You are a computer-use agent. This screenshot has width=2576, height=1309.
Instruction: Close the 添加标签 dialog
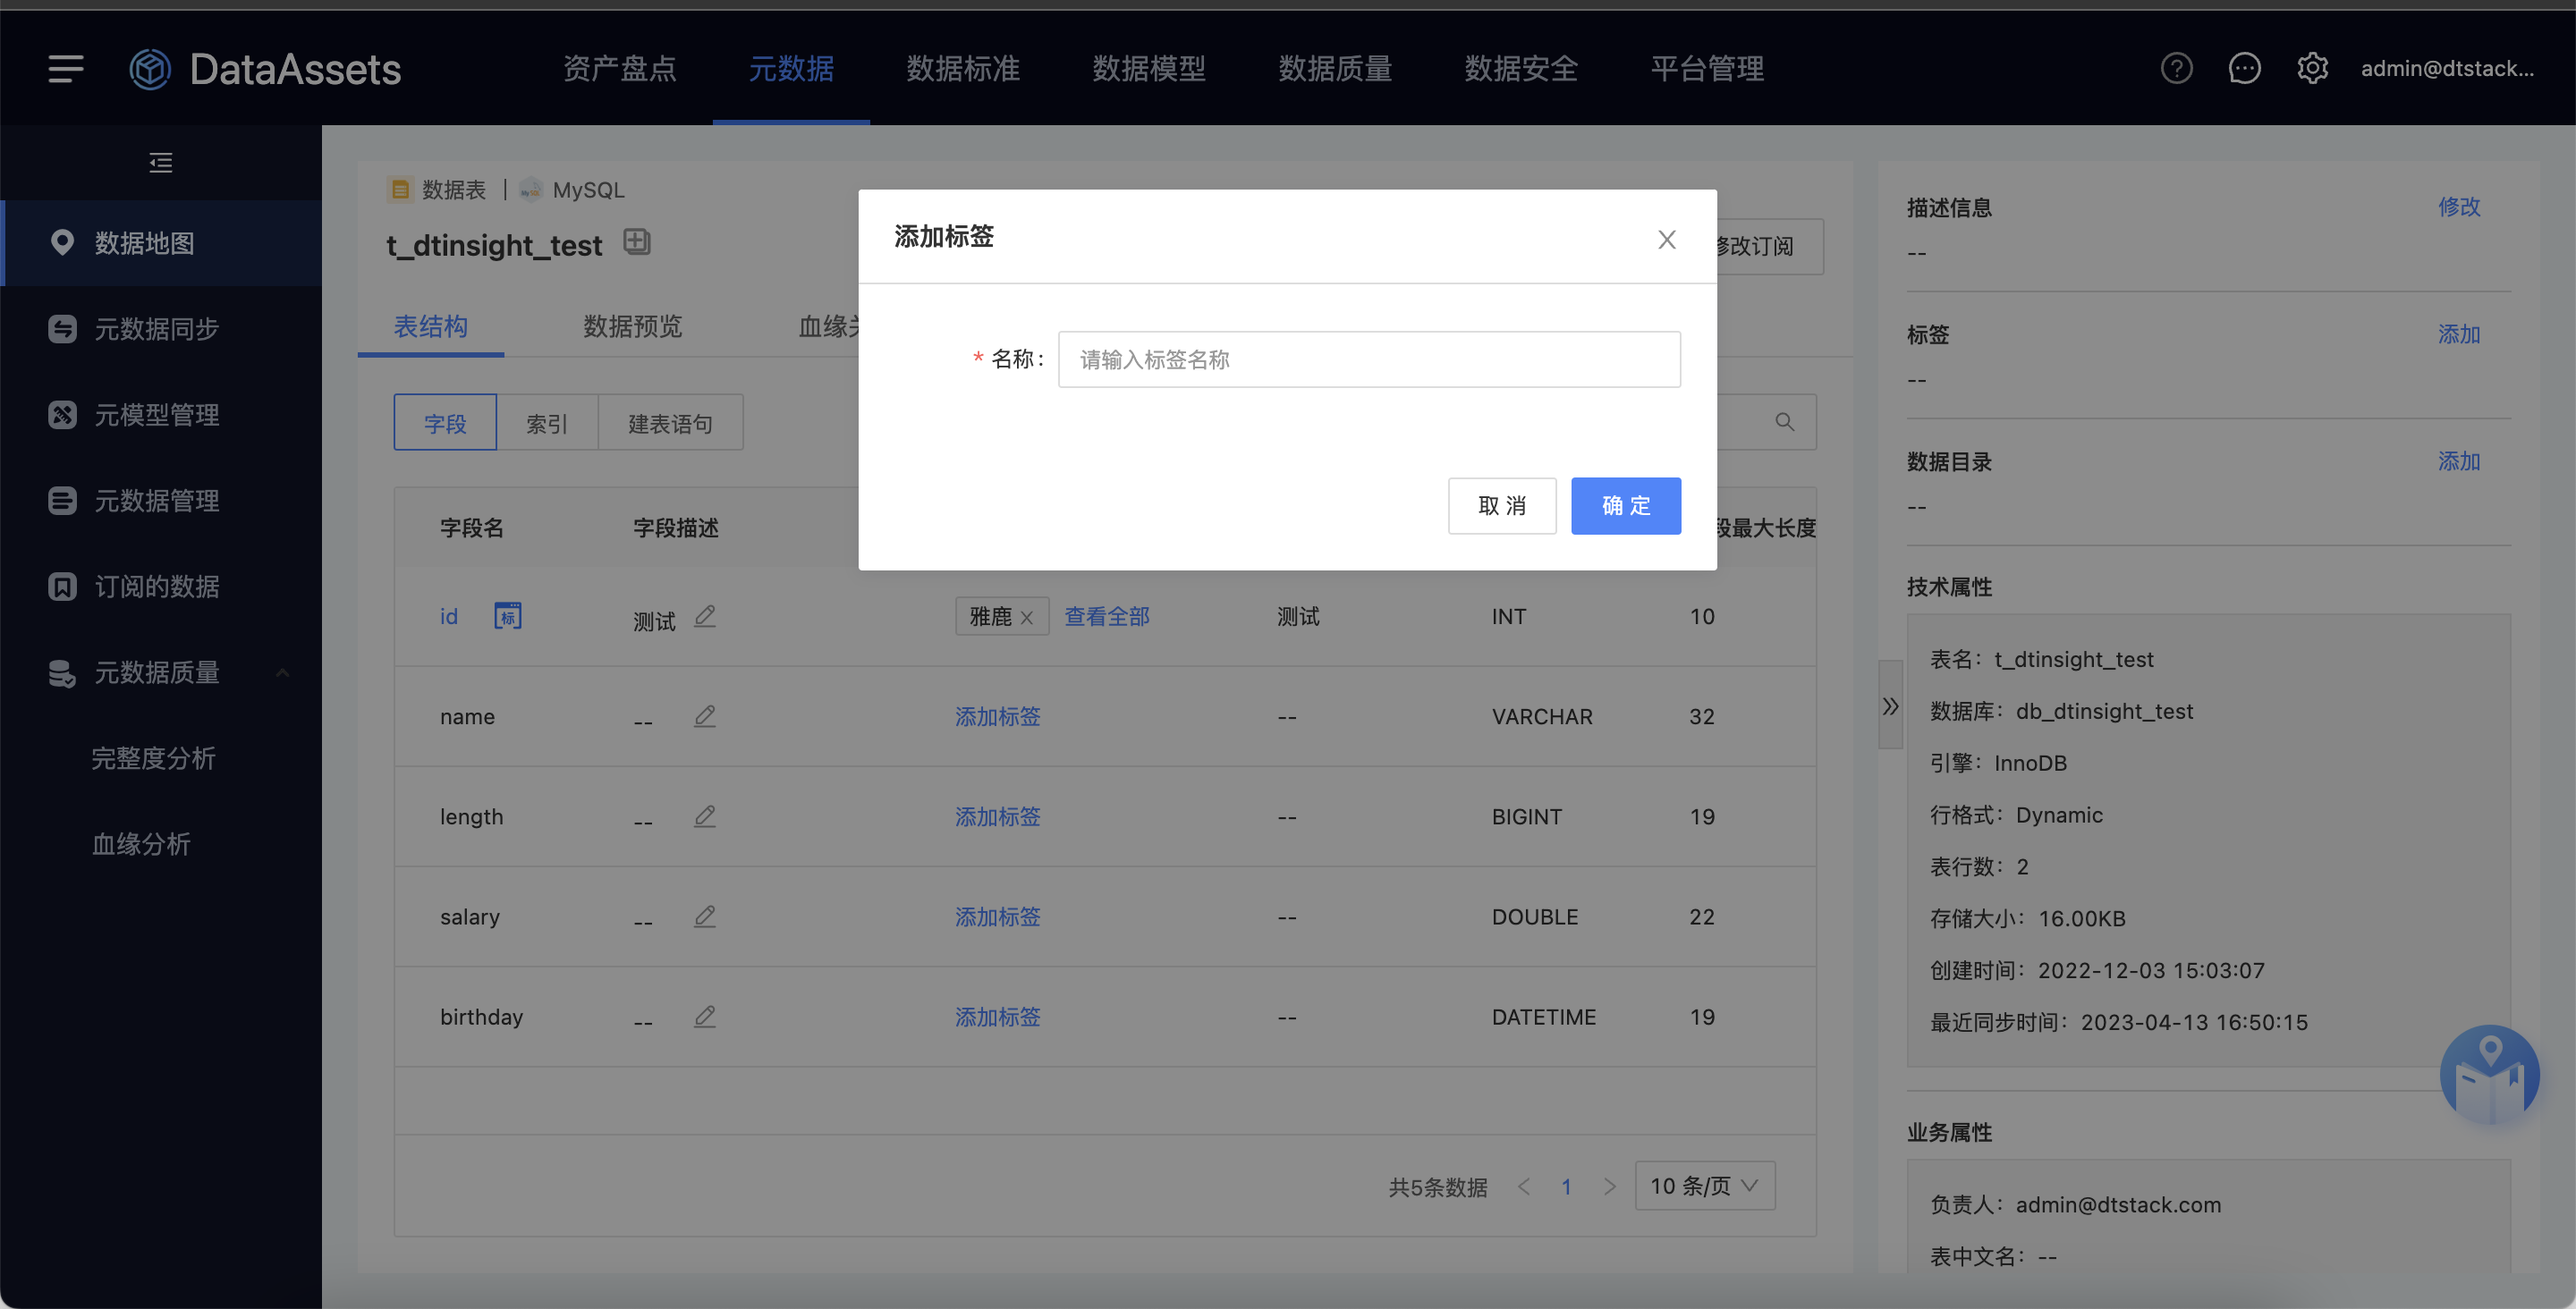point(1667,240)
